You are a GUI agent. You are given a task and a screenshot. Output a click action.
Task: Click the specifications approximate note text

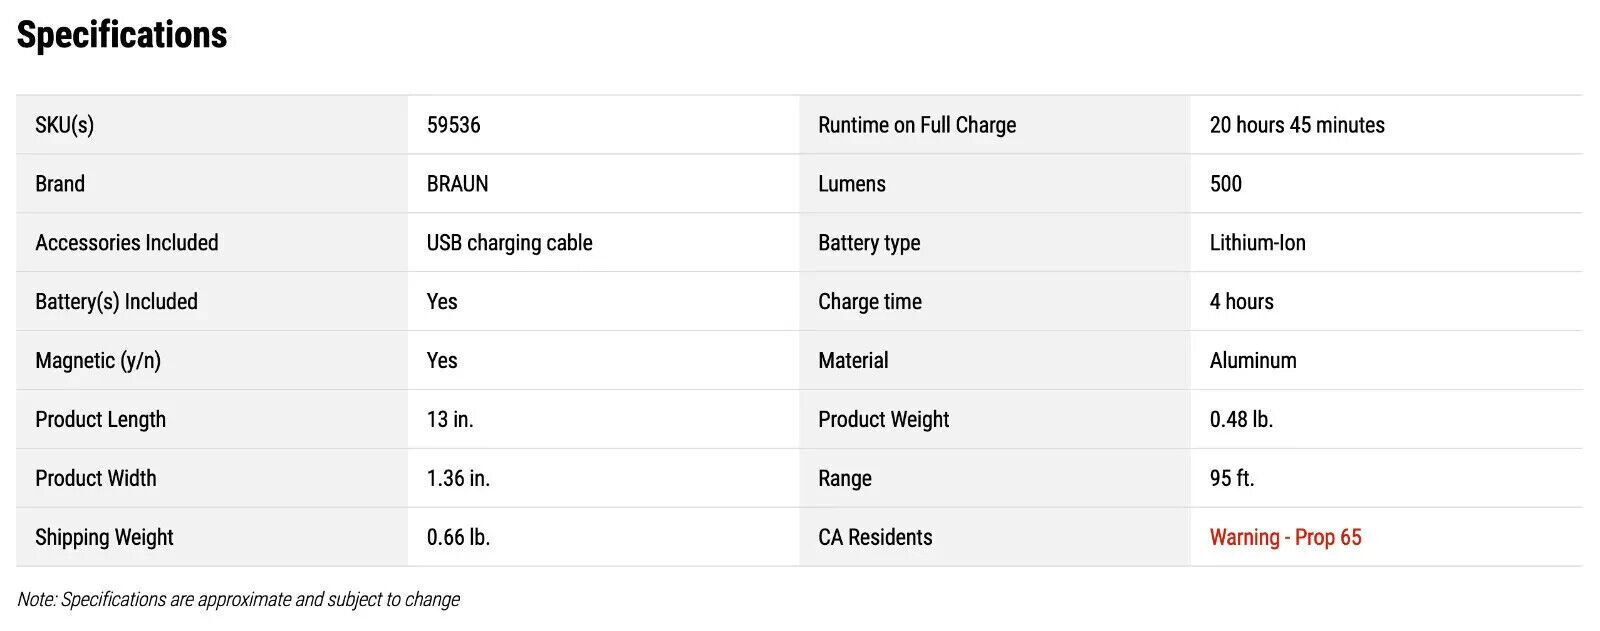click(238, 600)
